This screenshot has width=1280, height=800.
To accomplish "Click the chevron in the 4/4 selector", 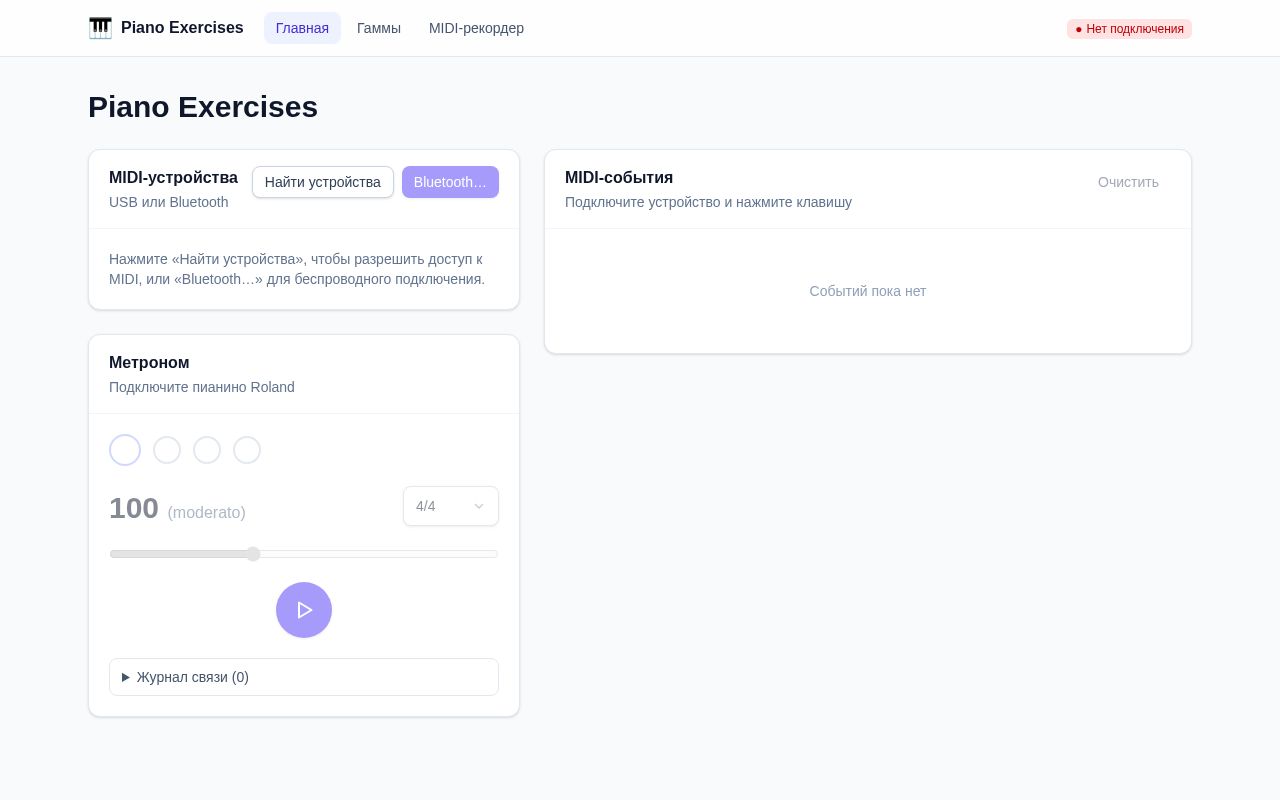I will pos(479,506).
